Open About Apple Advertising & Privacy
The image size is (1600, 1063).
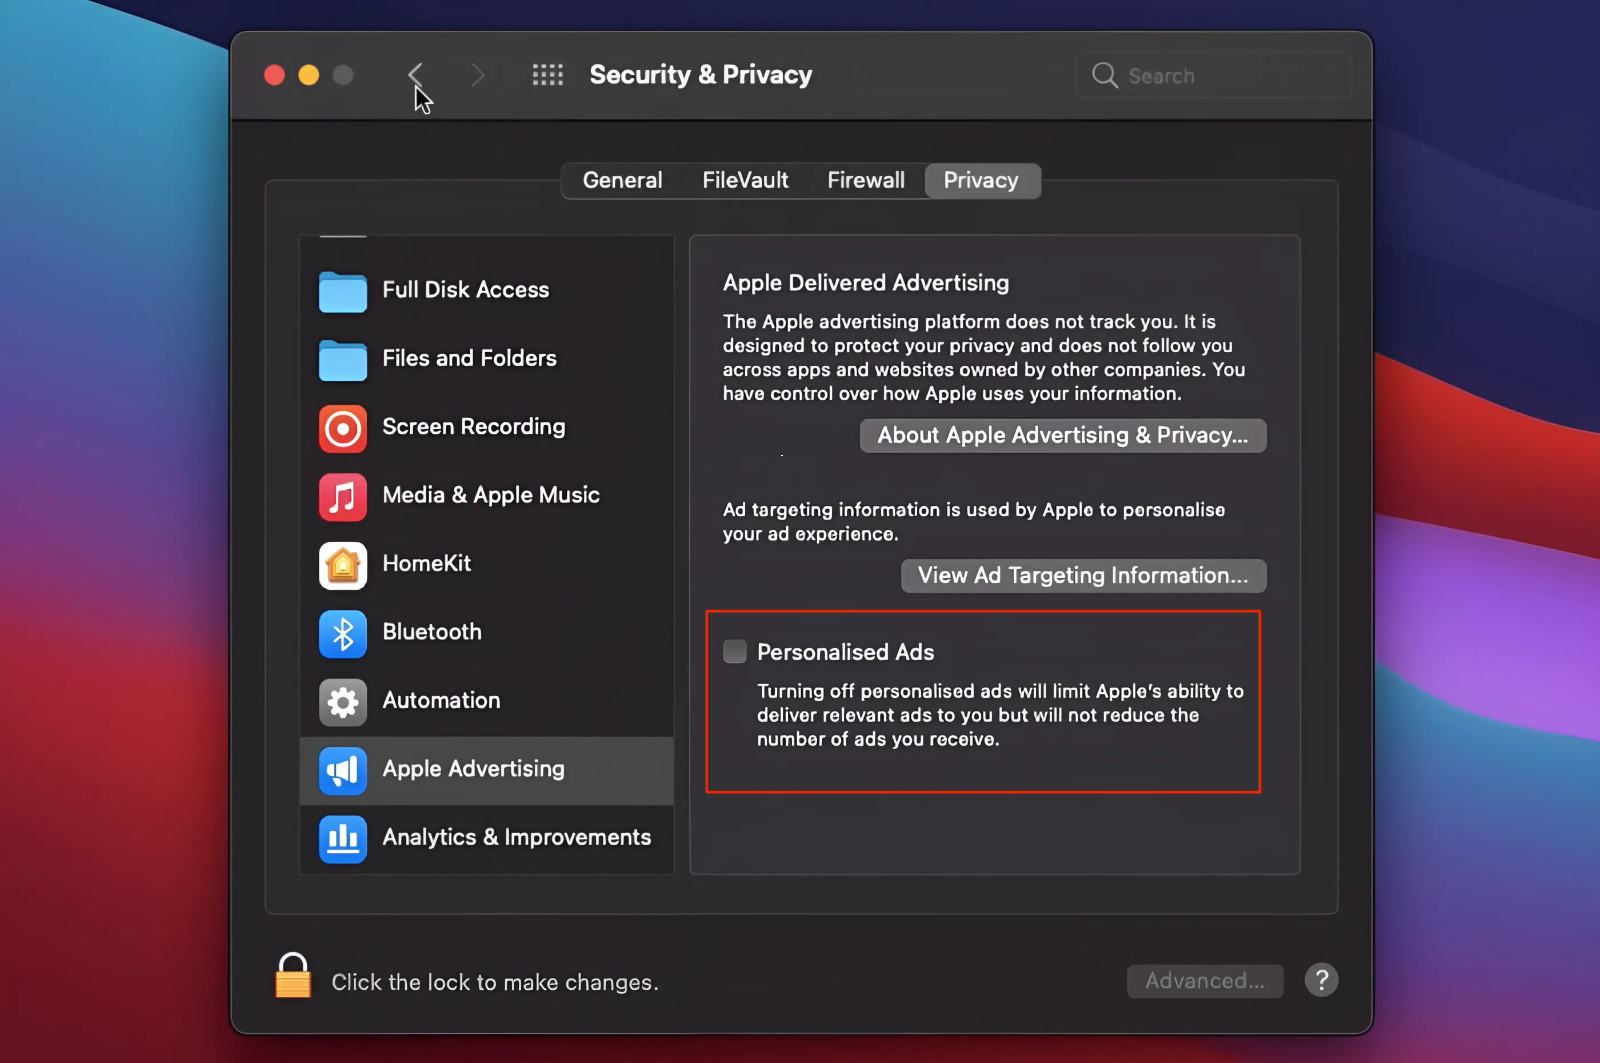coord(1063,435)
